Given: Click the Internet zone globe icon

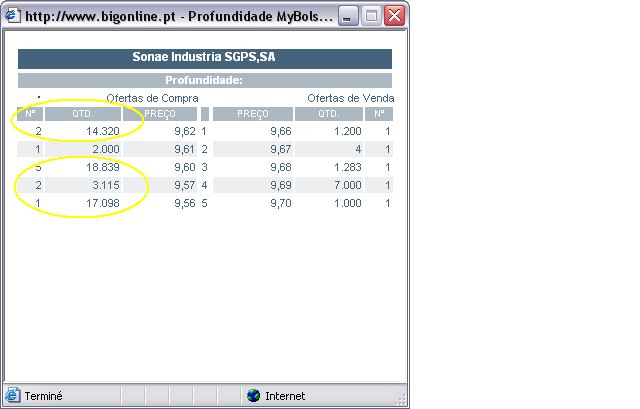Looking at the screenshot, I should point(253,396).
